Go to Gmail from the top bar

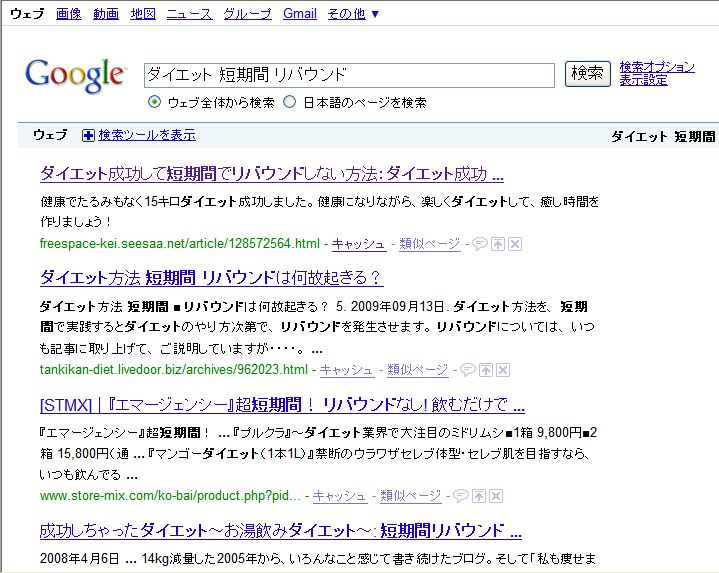[300, 14]
